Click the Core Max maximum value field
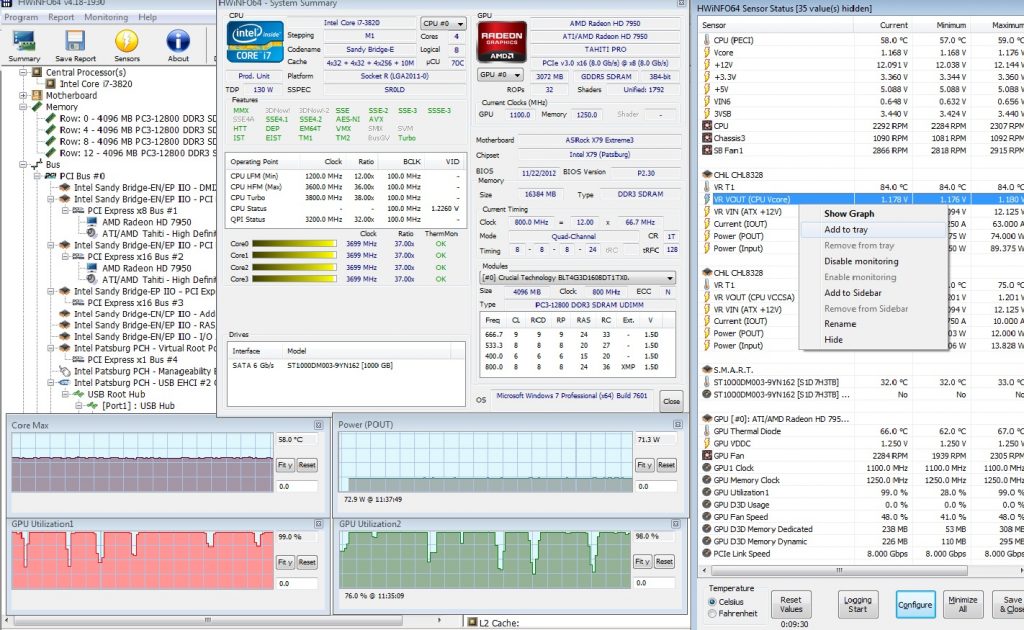 pos(297,440)
